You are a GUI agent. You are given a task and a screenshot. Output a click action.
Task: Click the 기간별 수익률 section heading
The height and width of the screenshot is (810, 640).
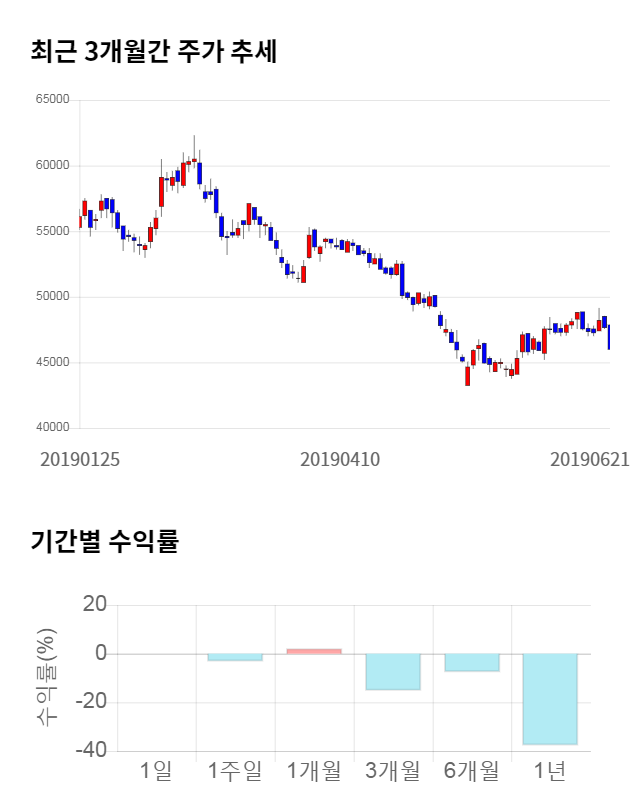click(x=104, y=541)
